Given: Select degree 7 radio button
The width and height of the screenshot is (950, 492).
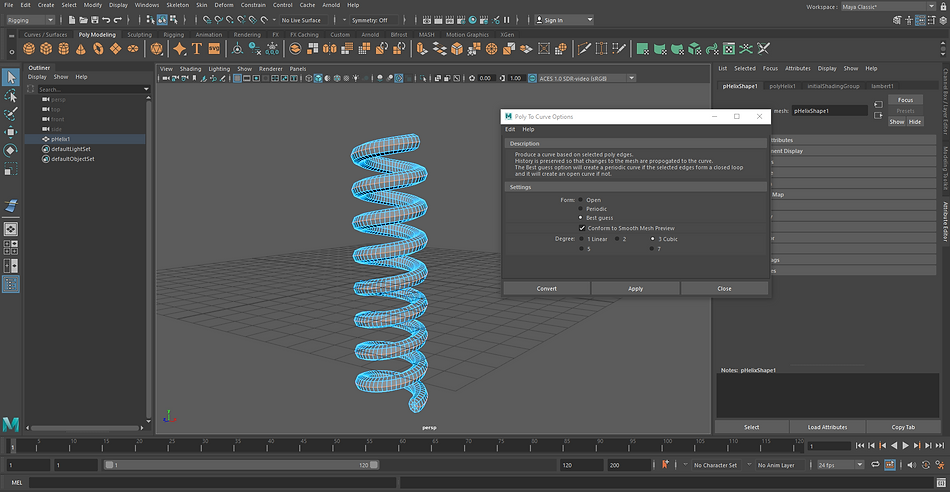Looking at the screenshot, I should [x=653, y=249].
